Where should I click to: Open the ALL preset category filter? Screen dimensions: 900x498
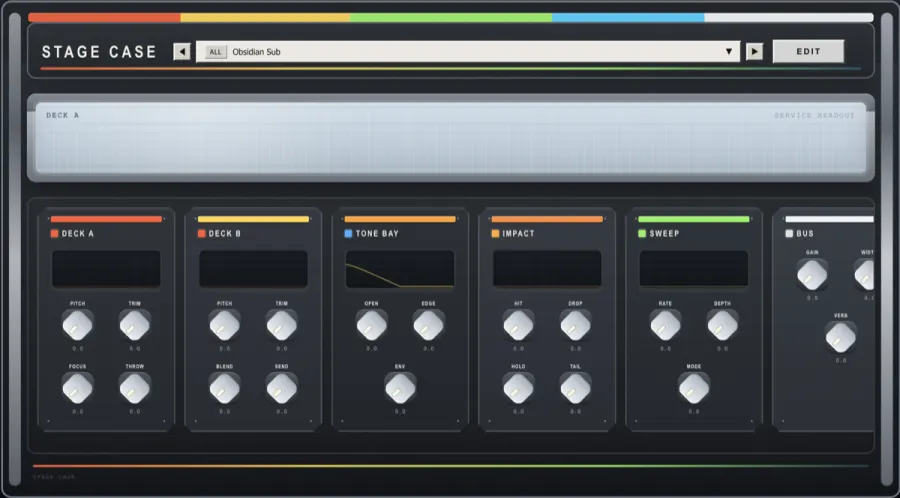click(215, 52)
